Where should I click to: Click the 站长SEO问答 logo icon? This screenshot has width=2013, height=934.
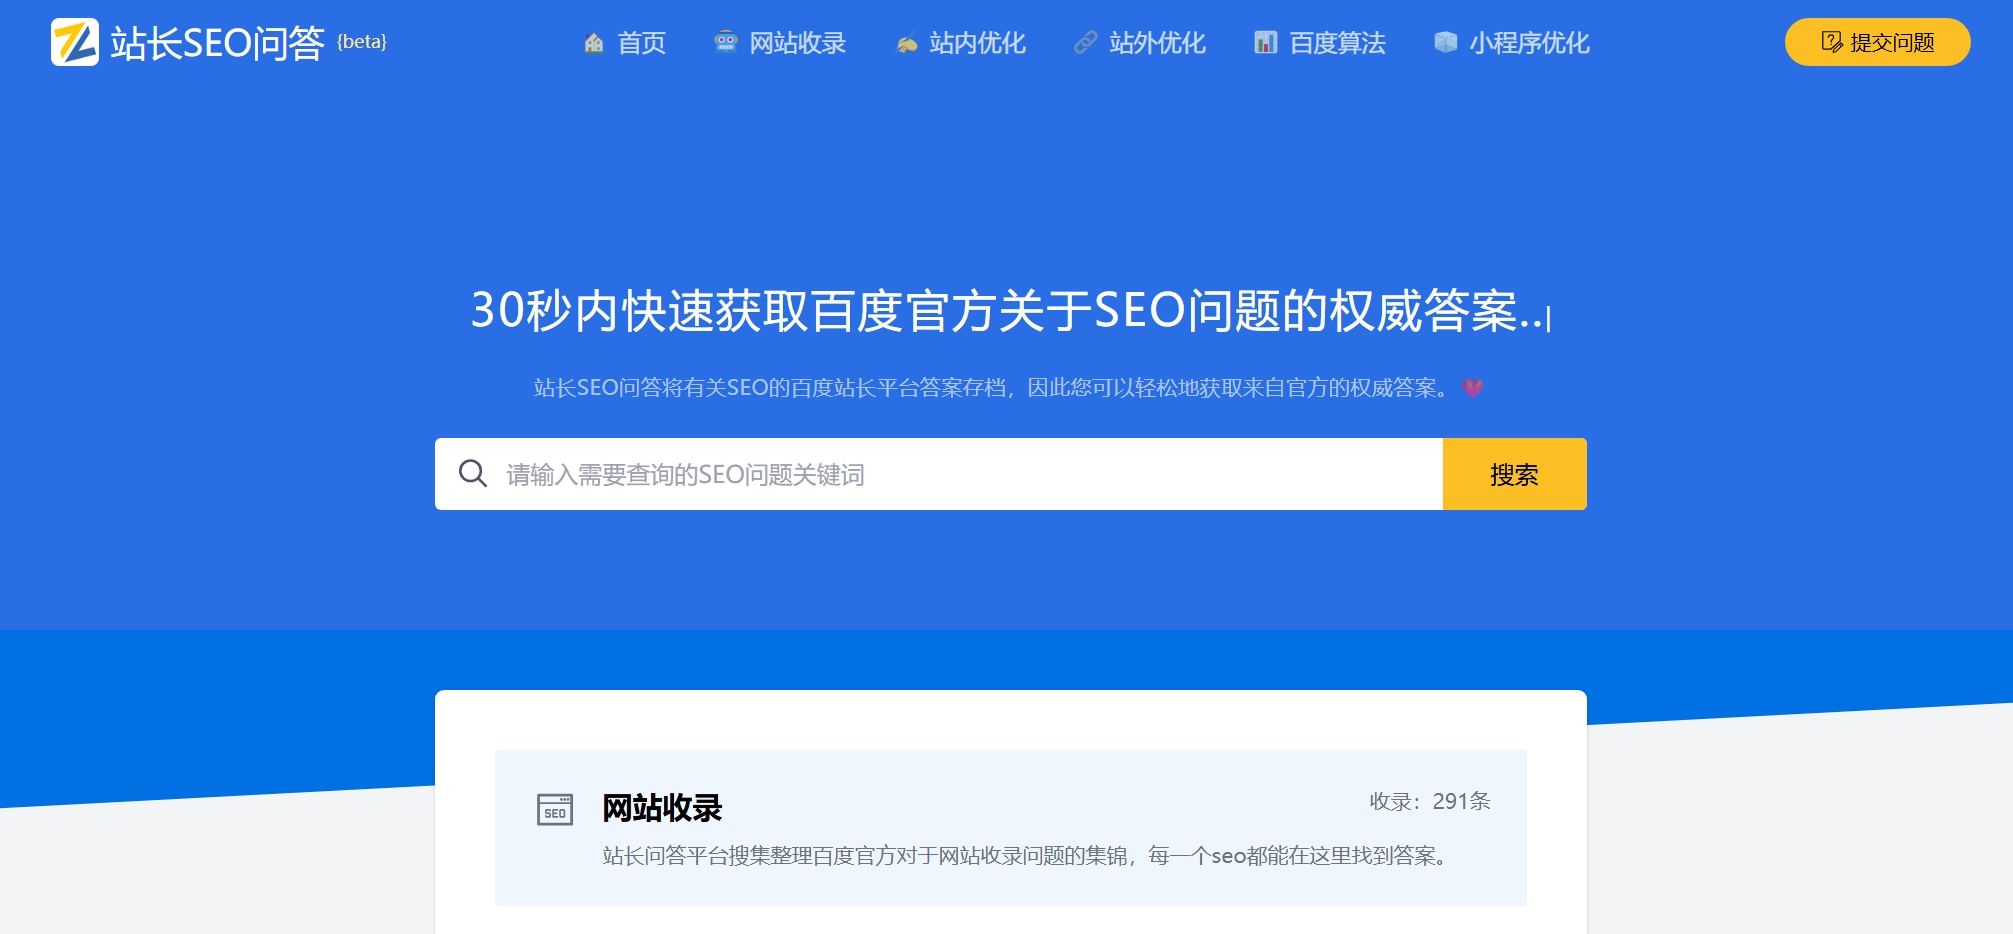pos(75,42)
